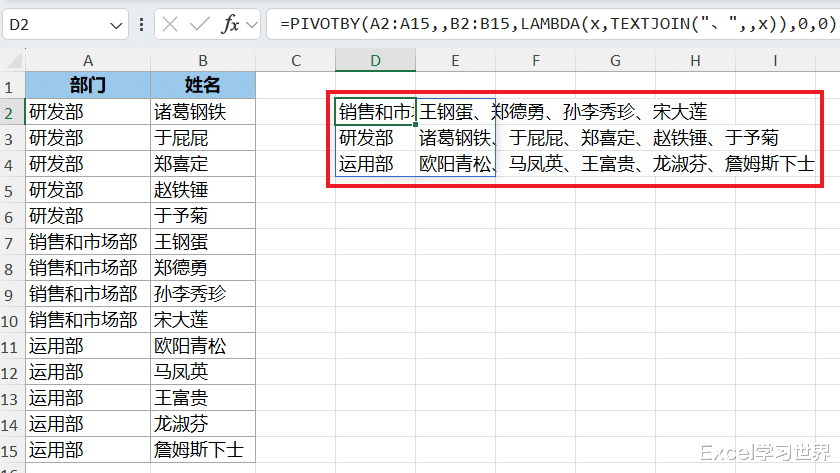Select column I header

coord(775,61)
